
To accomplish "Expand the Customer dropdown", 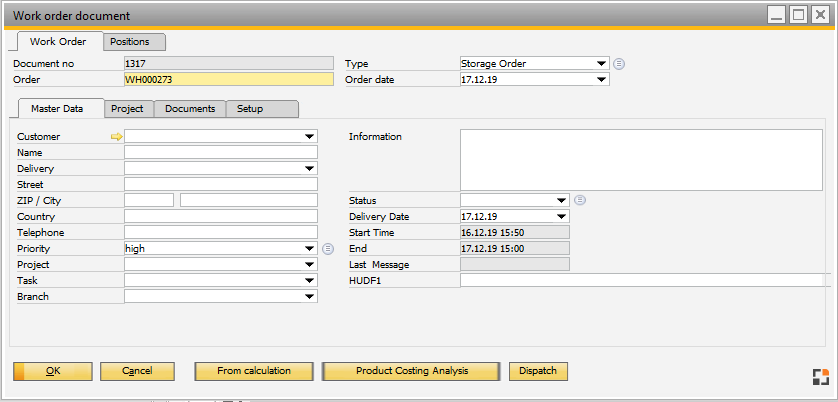I will click(309, 137).
